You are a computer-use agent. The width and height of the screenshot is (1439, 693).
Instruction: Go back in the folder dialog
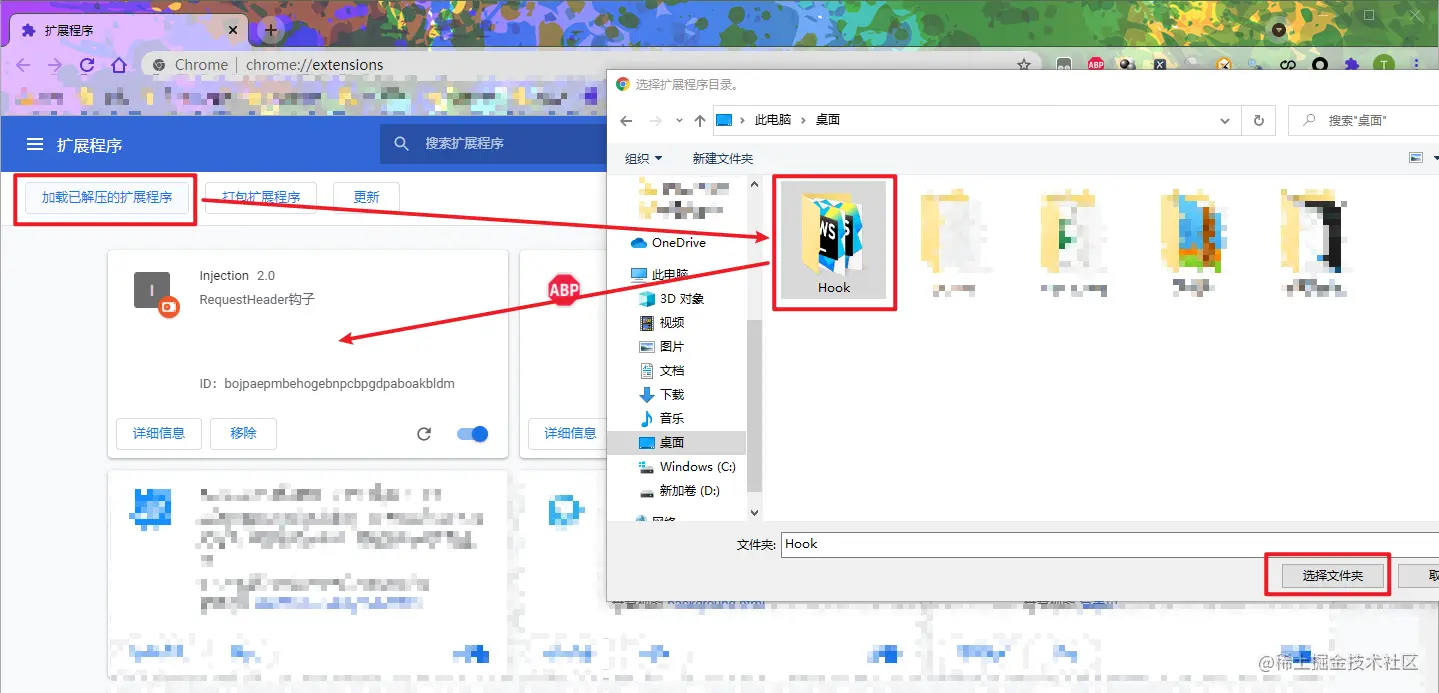[626, 120]
